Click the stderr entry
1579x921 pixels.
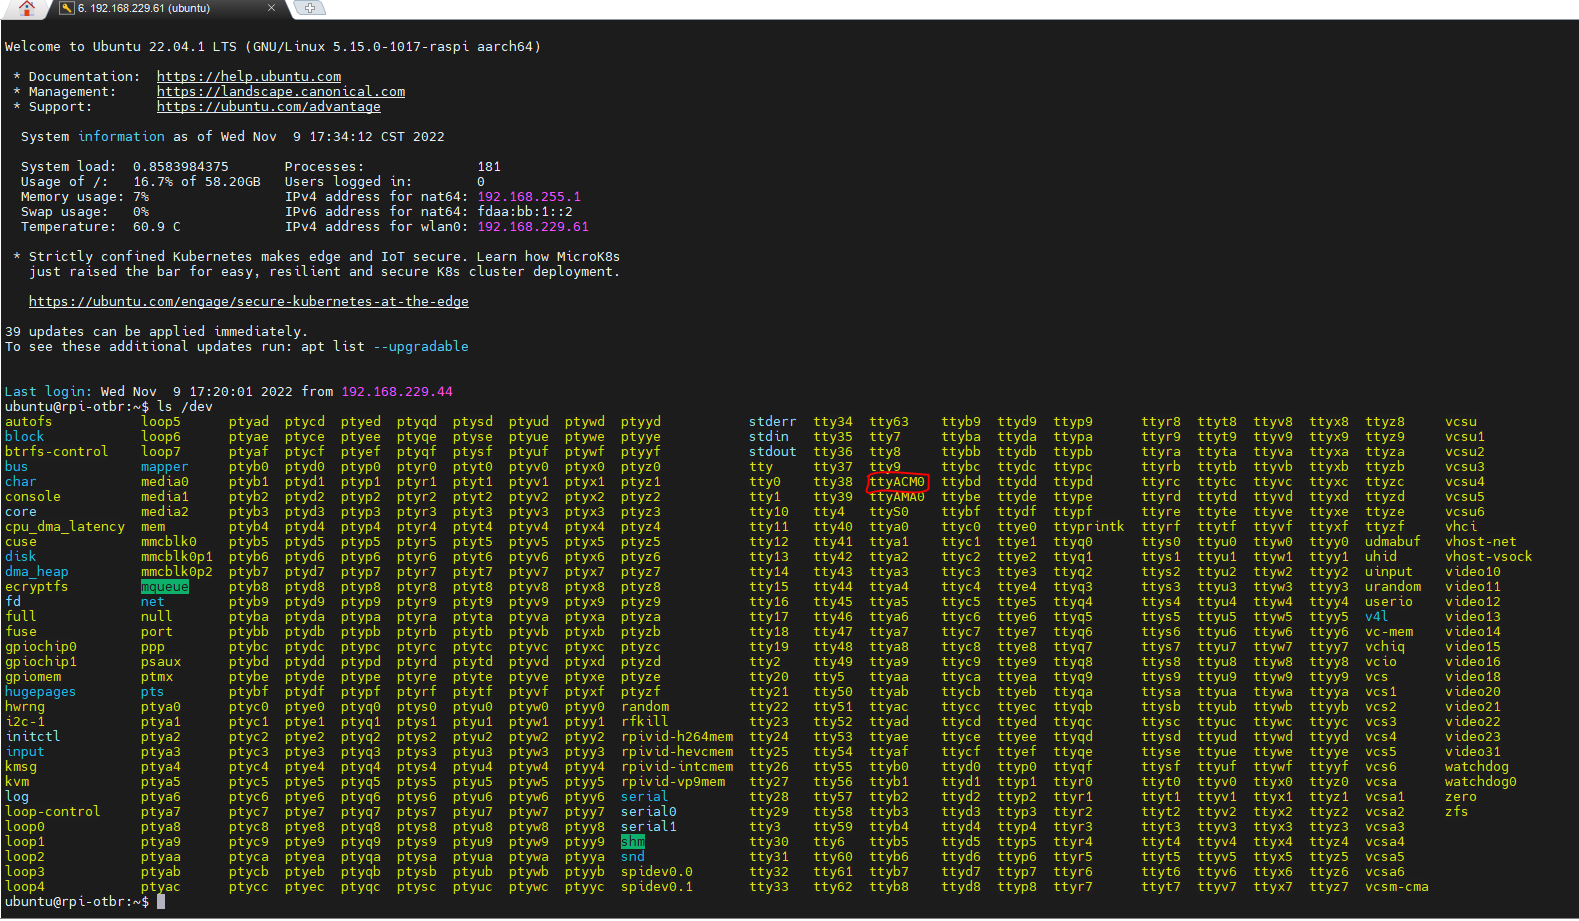pos(773,422)
